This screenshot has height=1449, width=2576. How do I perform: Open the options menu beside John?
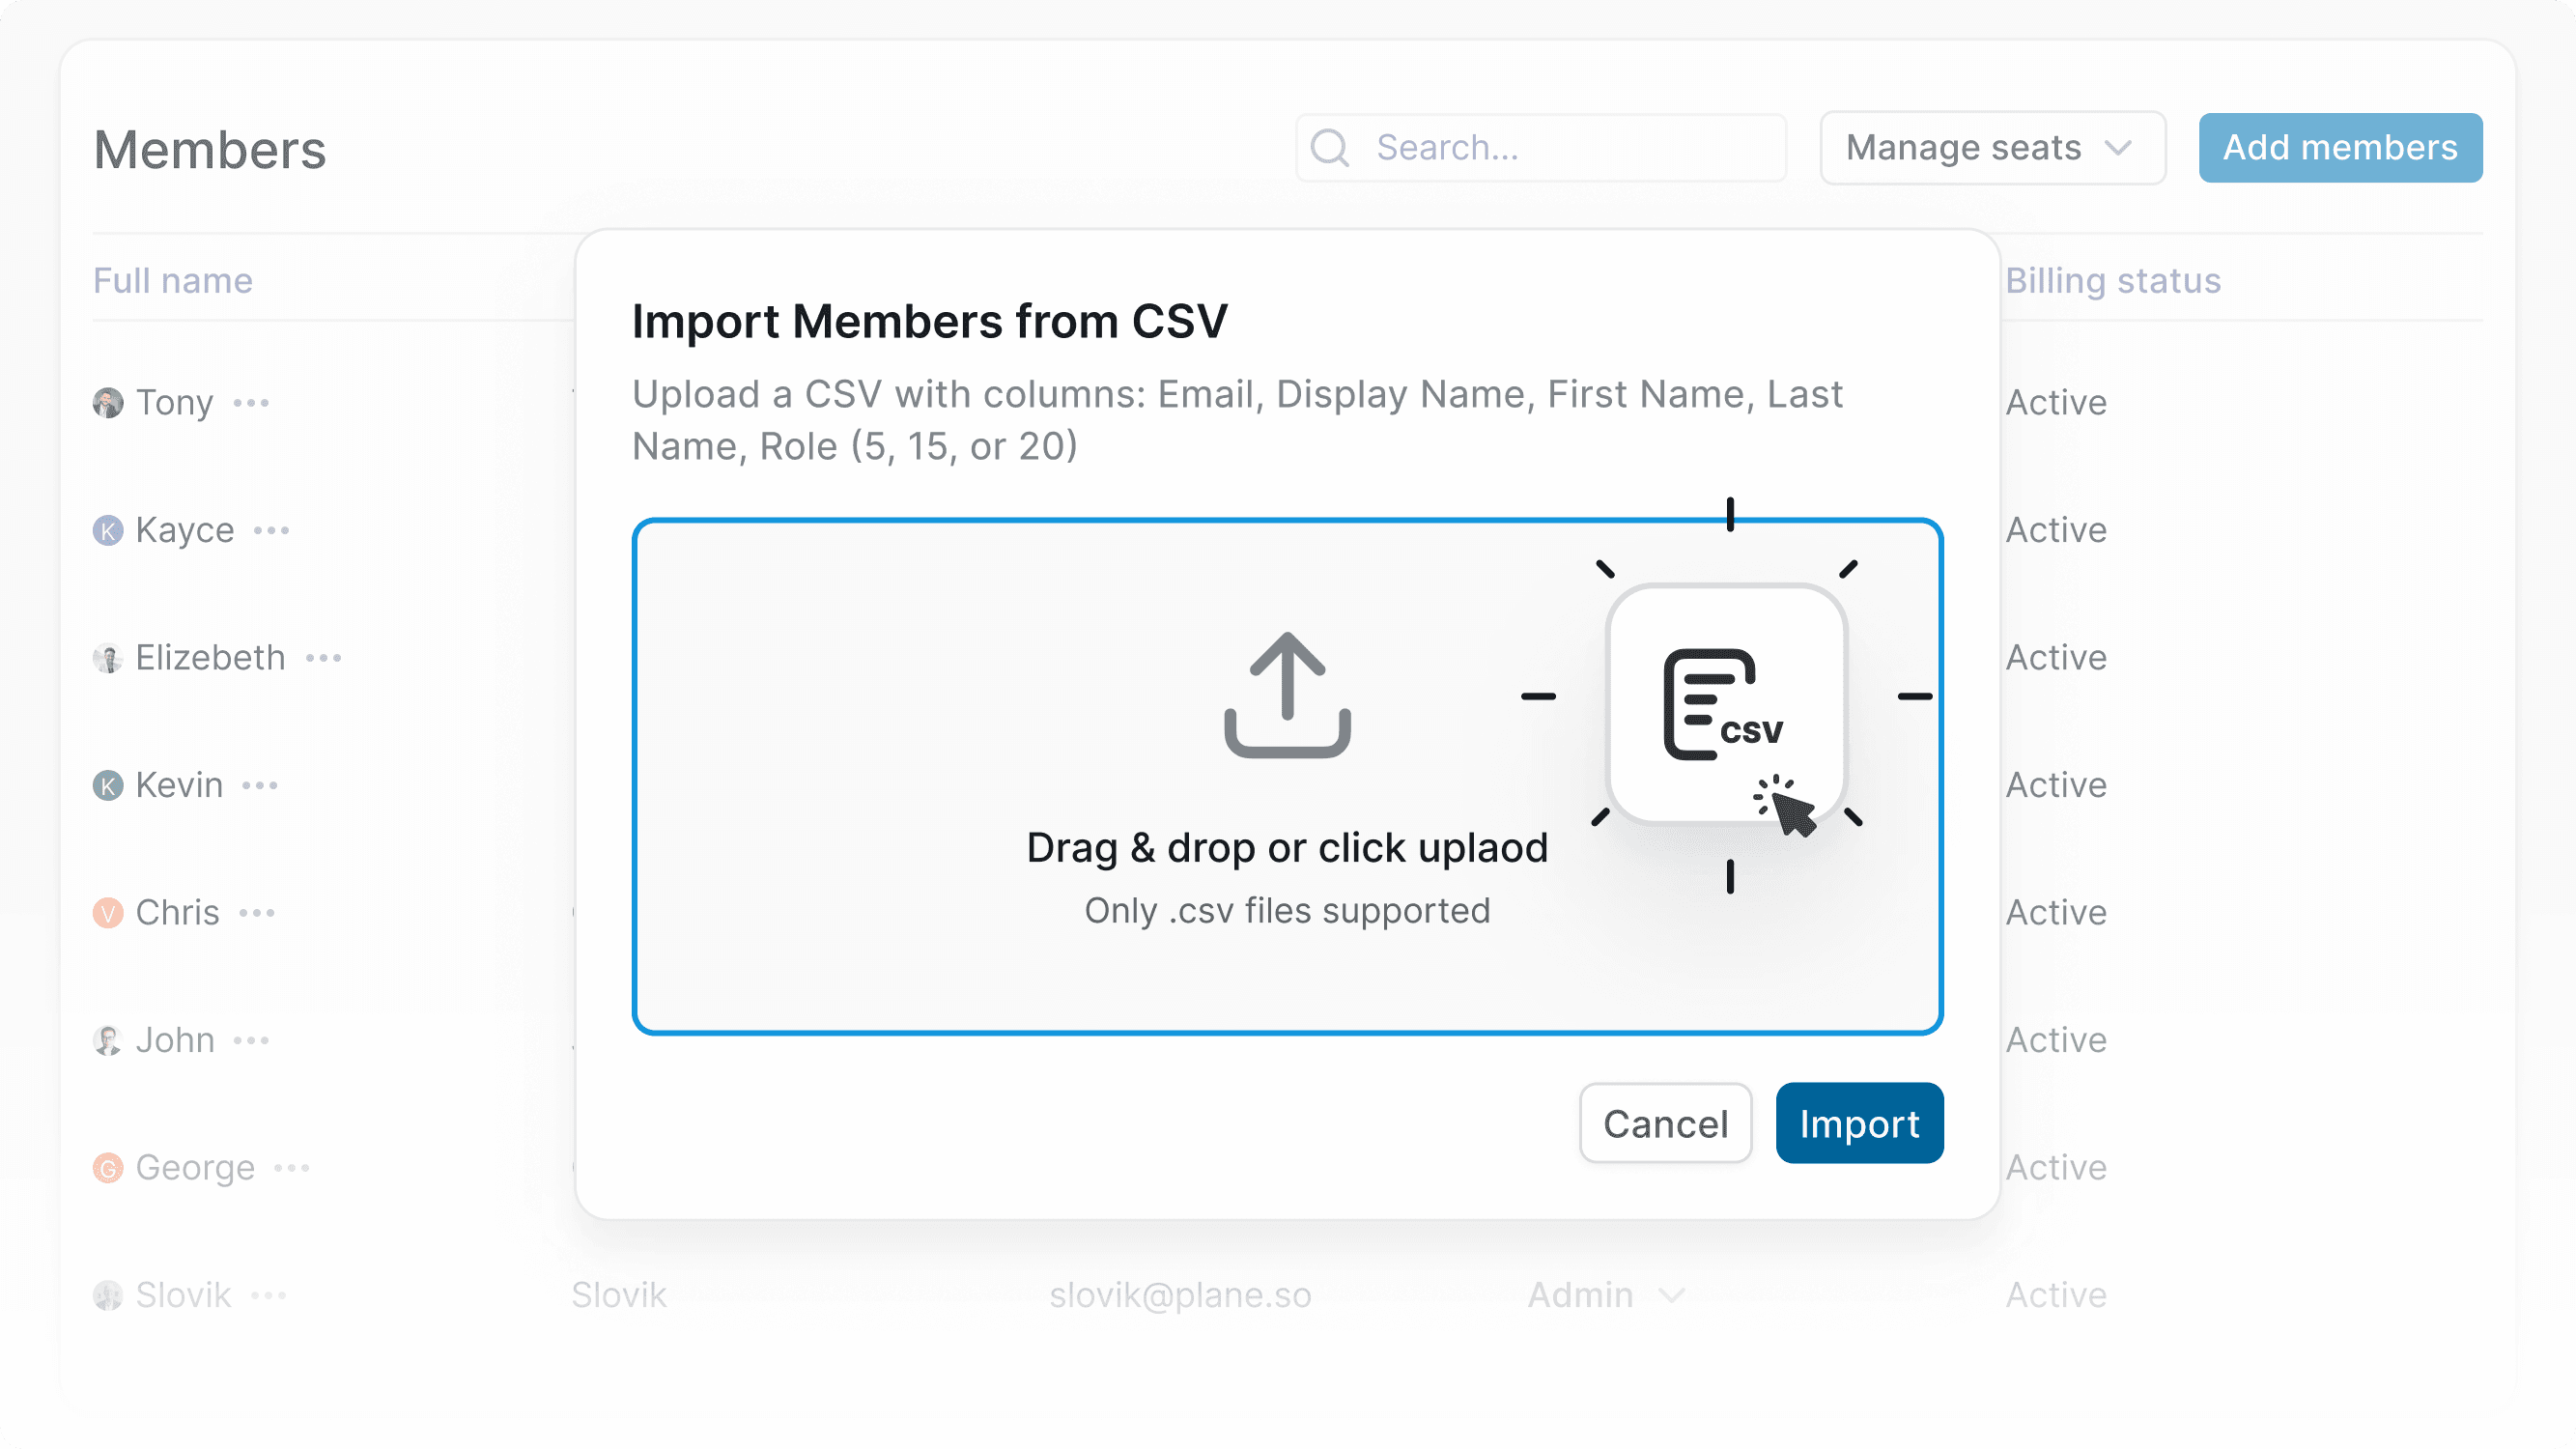[251, 1040]
